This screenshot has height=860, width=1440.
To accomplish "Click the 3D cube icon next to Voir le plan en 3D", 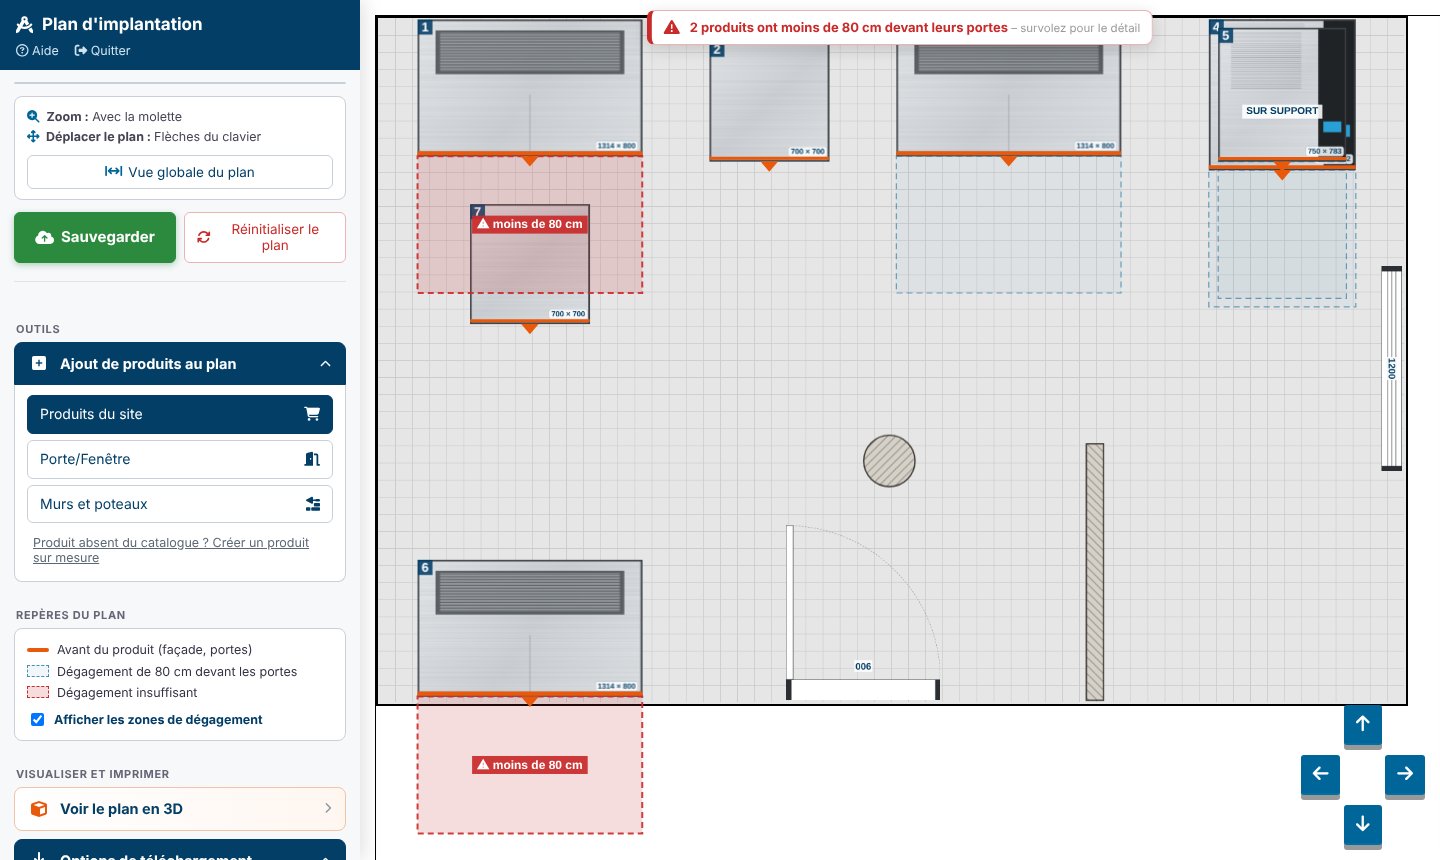I will [x=39, y=809].
